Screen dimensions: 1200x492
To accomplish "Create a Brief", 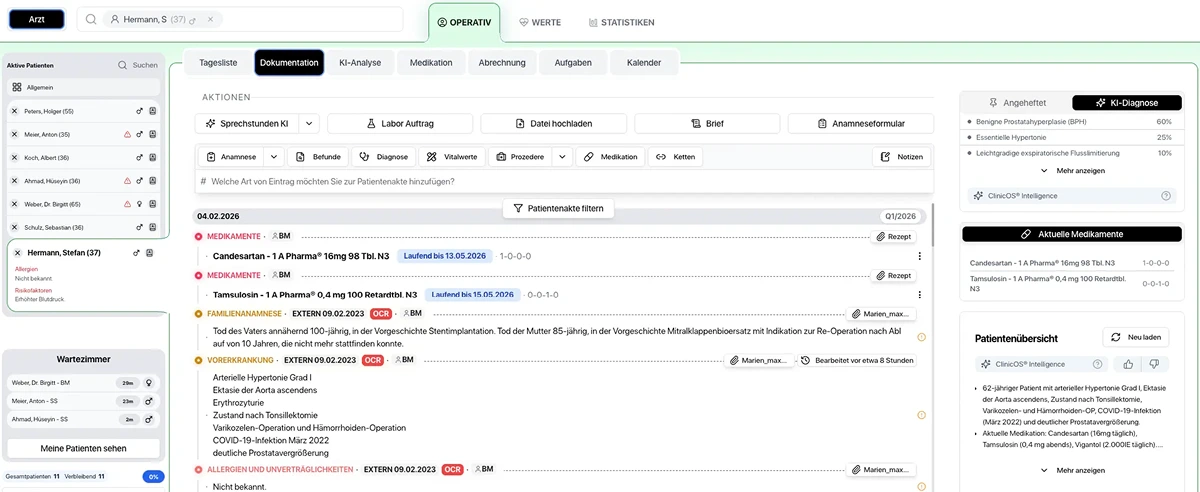I will click(x=708, y=124).
